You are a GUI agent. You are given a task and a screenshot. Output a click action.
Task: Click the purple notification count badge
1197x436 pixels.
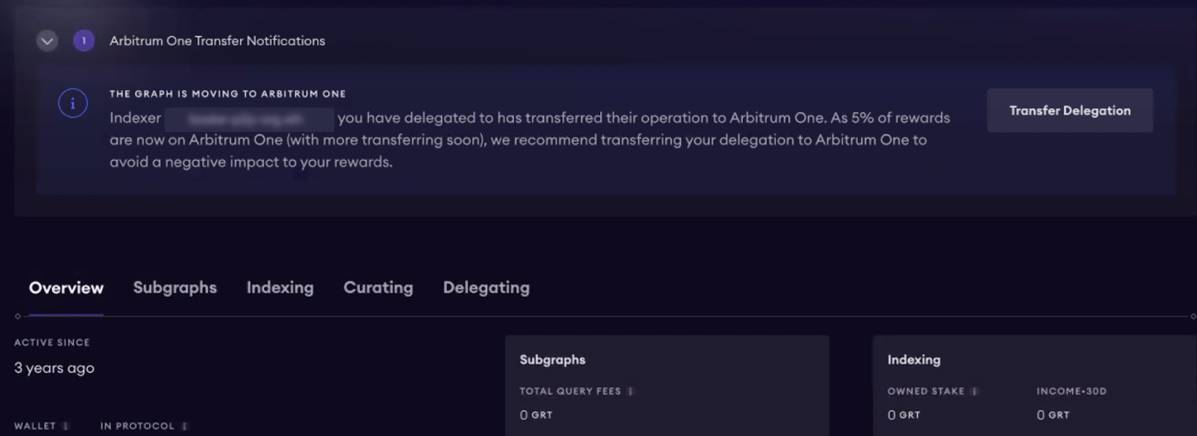pyautogui.click(x=84, y=41)
